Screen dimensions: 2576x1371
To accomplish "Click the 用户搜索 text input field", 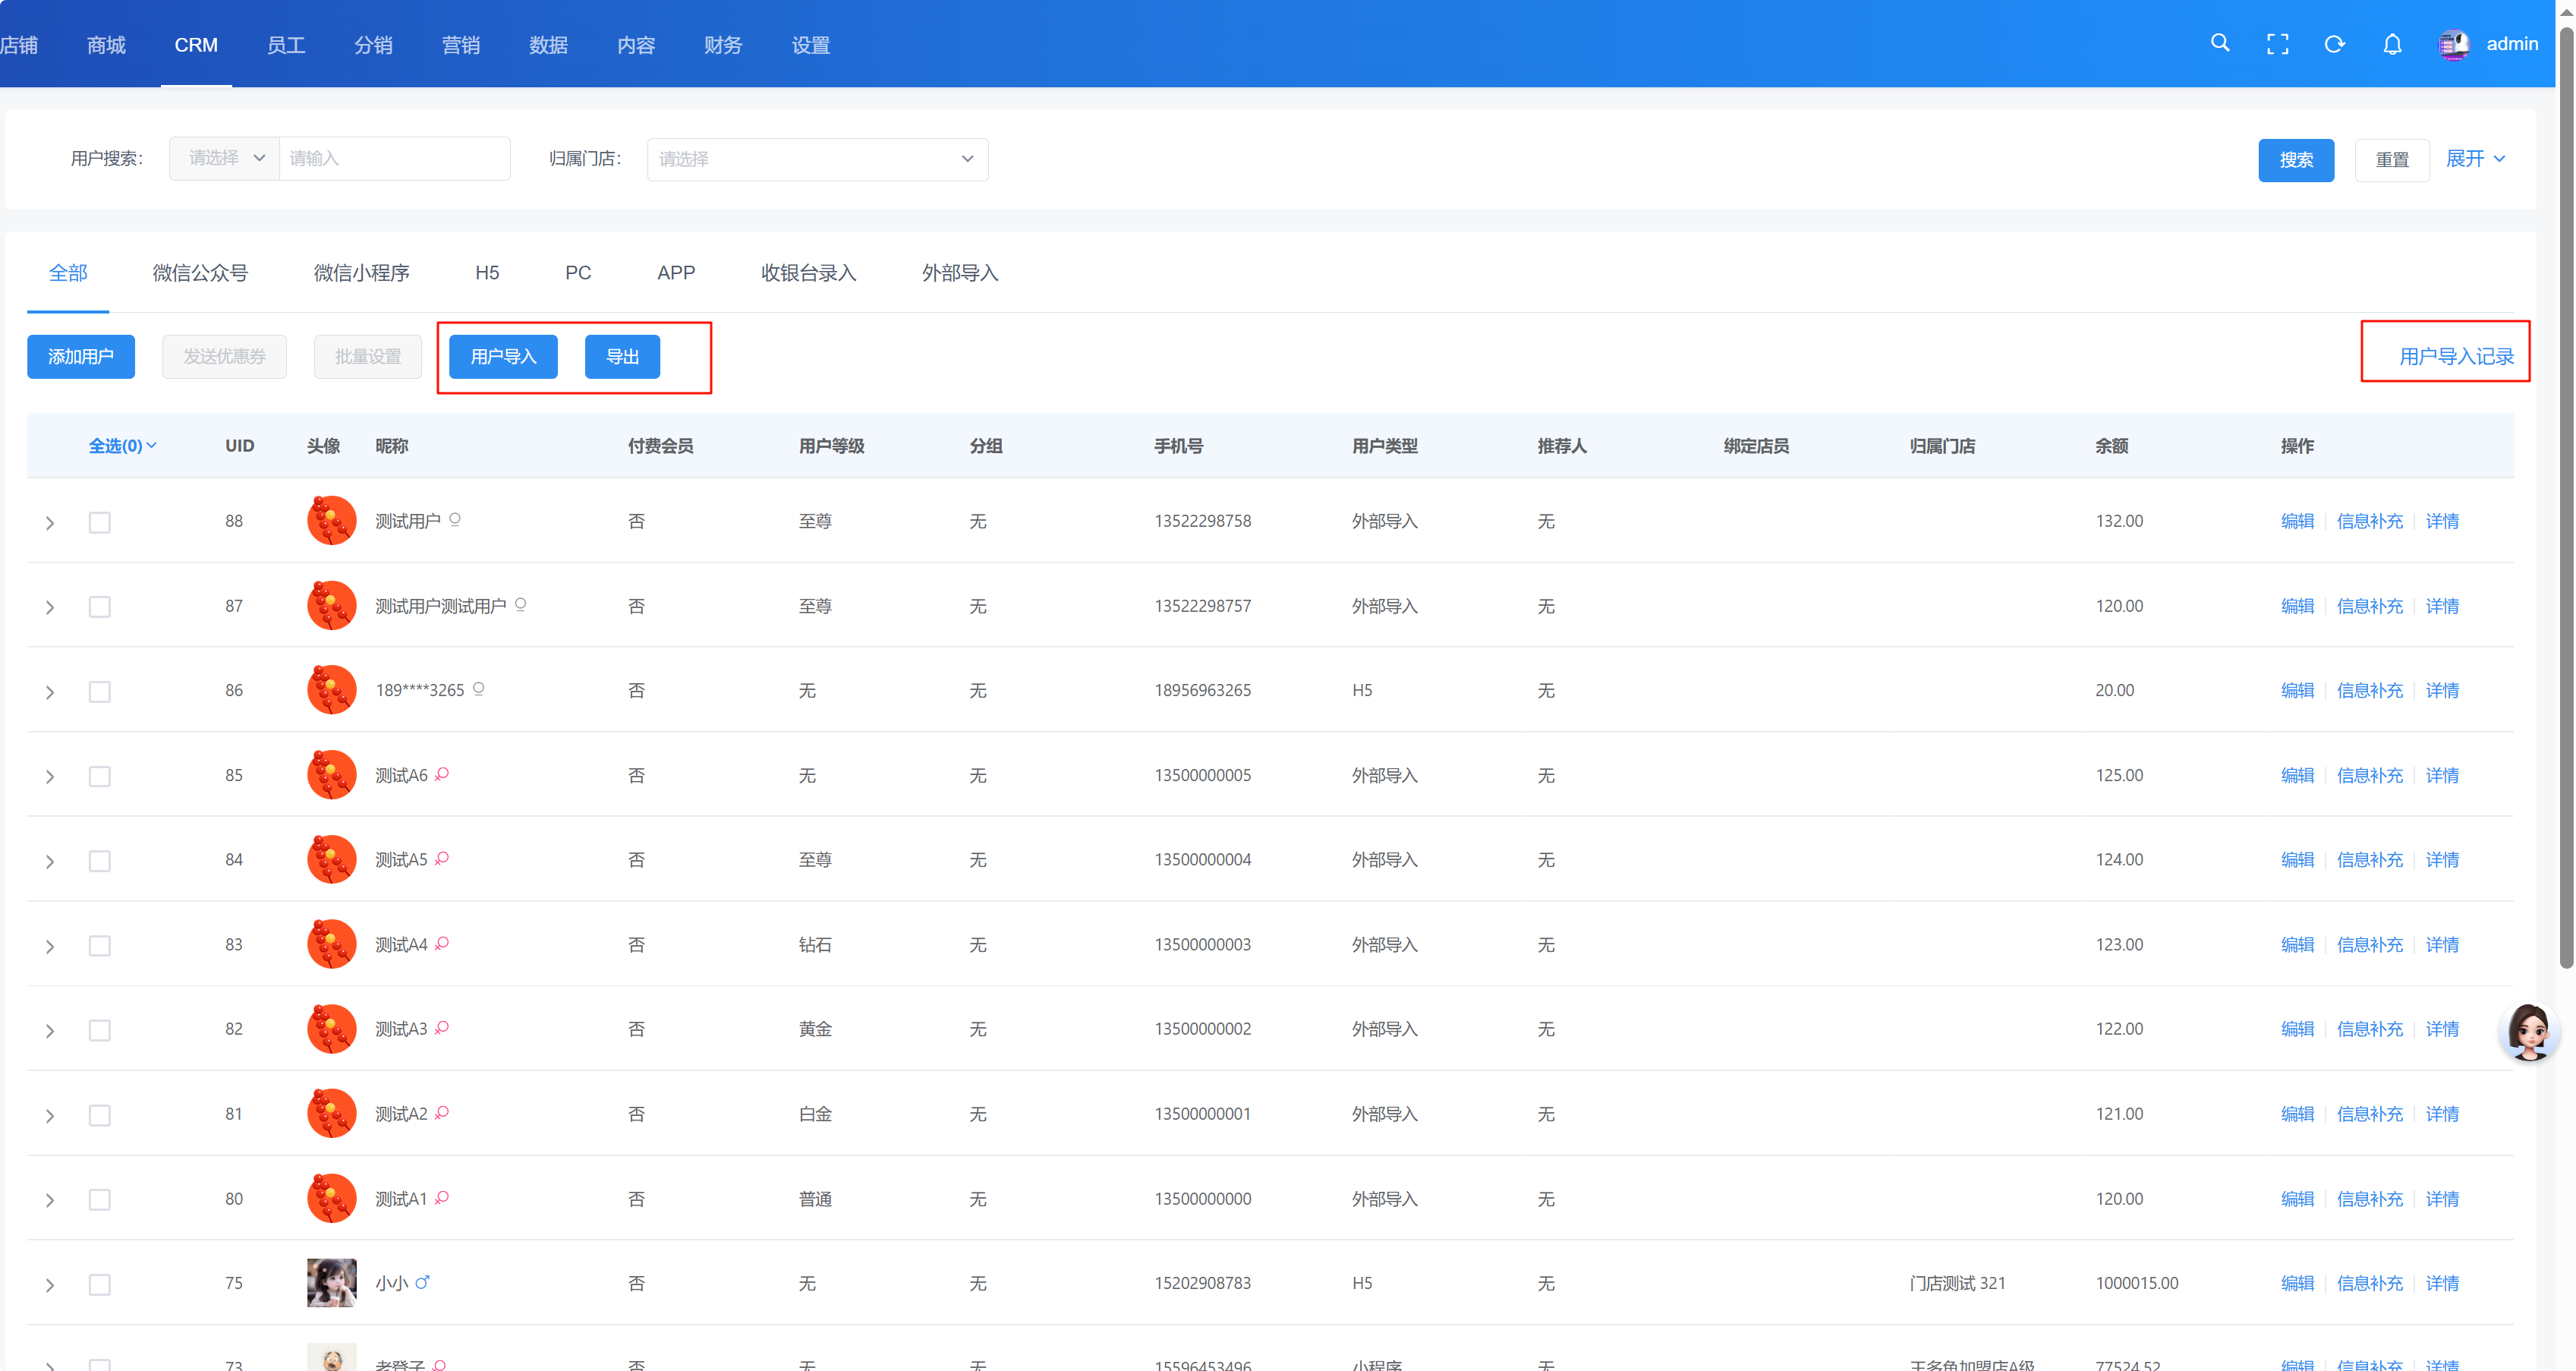I will point(394,159).
